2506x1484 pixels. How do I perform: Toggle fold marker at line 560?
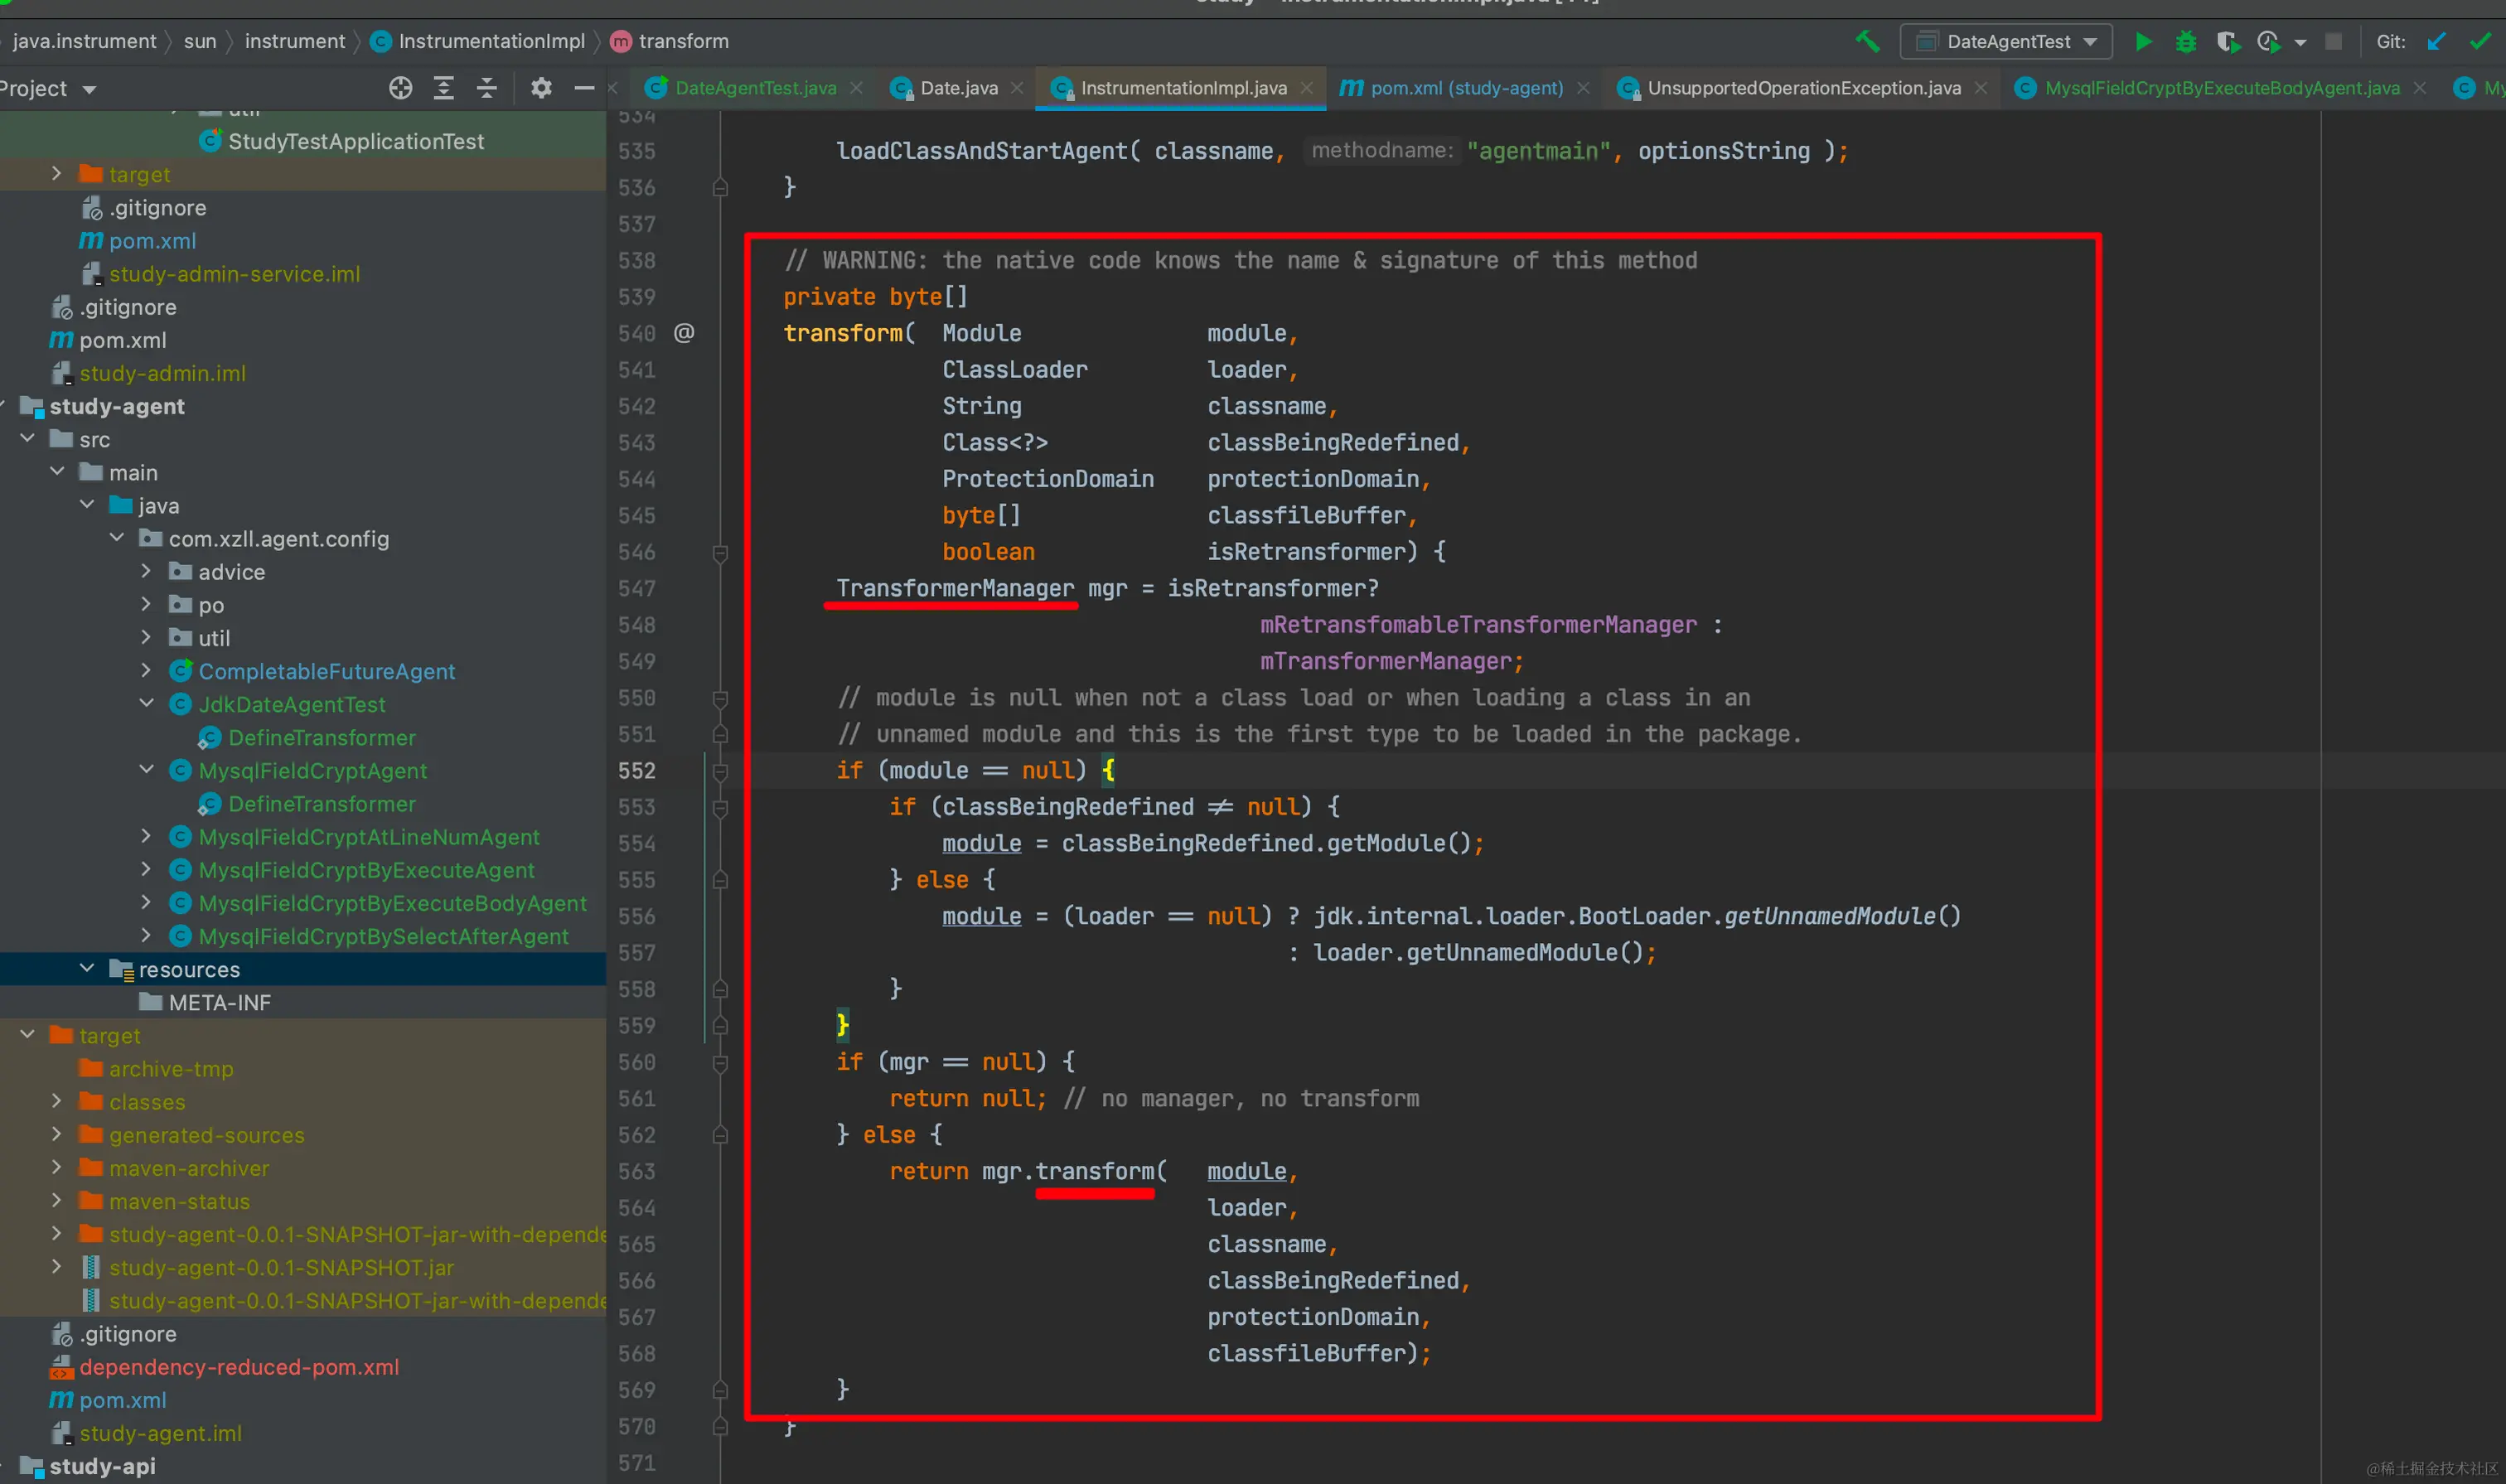tap(720, 1062)
